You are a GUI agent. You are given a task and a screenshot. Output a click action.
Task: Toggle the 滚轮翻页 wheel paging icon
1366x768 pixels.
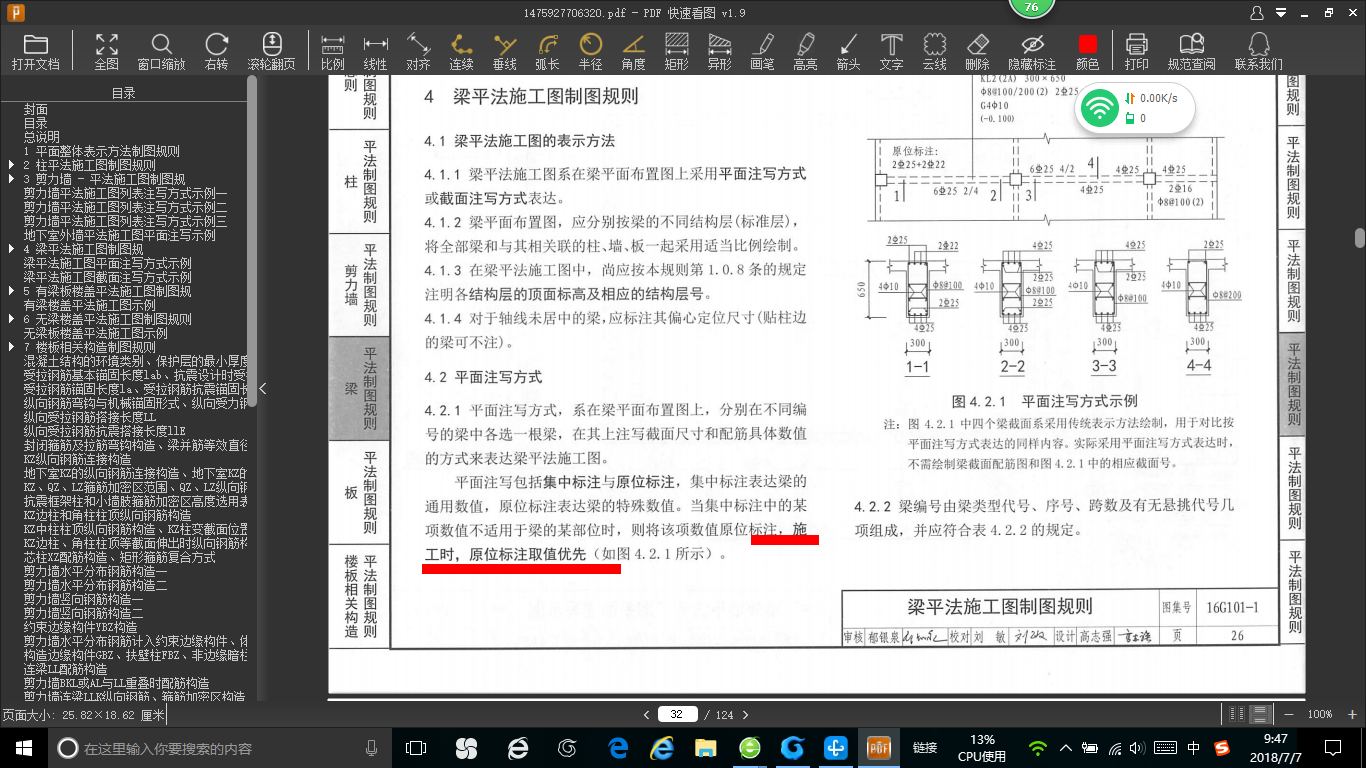[x=272, y=52]
